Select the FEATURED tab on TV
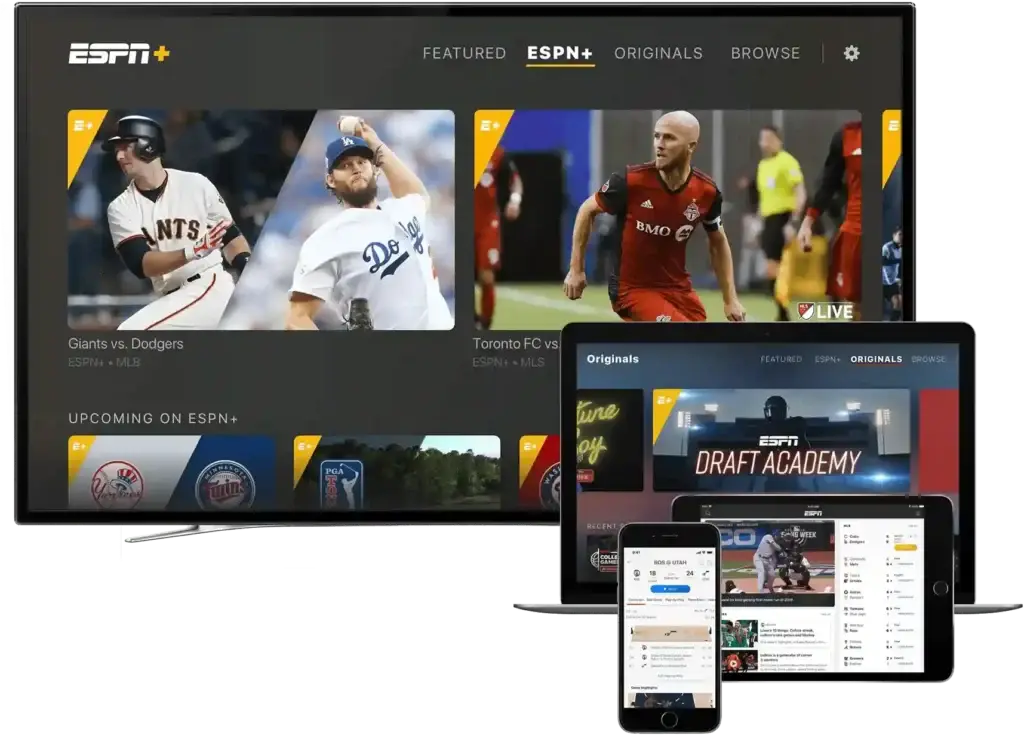This screenshot has width=1024, height=735. tap(464, 53)
